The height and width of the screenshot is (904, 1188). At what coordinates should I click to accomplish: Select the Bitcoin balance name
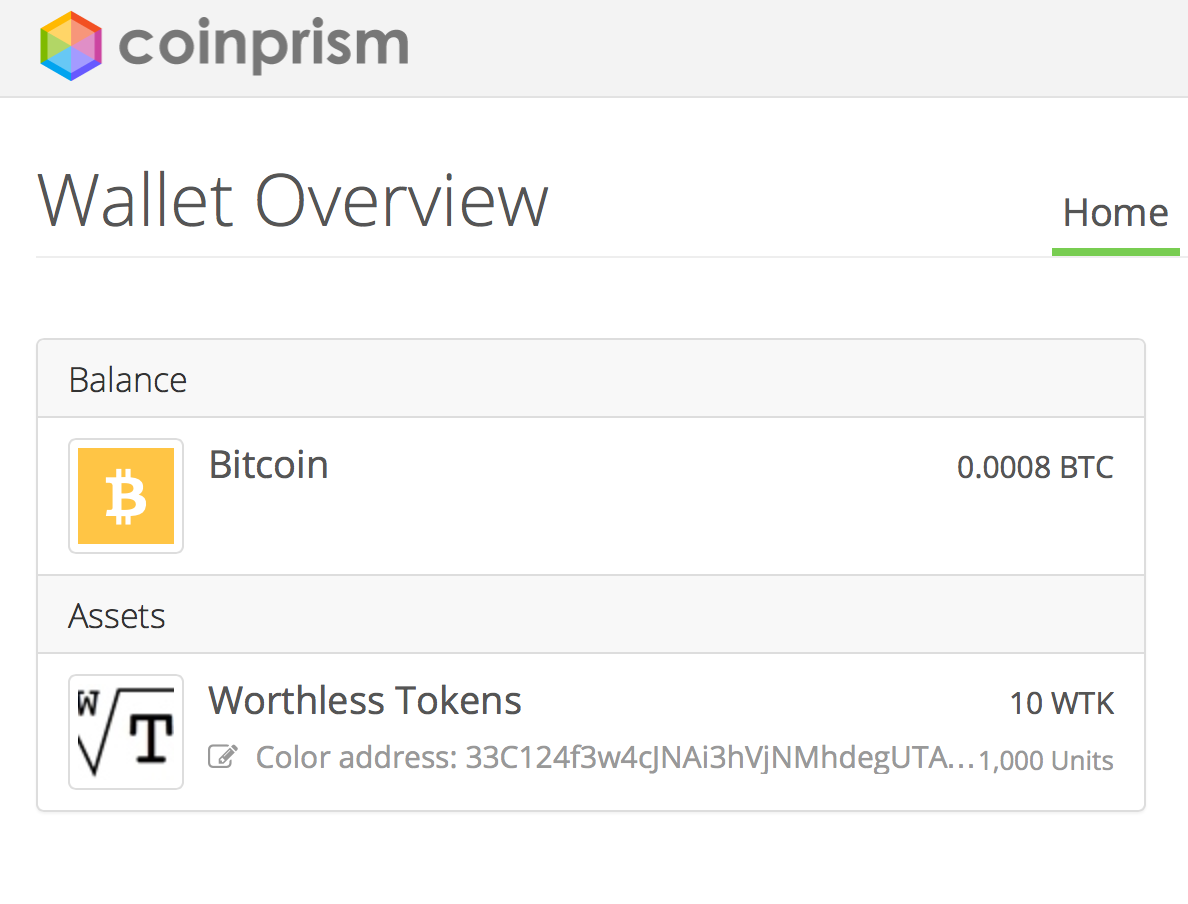point(268,465)
